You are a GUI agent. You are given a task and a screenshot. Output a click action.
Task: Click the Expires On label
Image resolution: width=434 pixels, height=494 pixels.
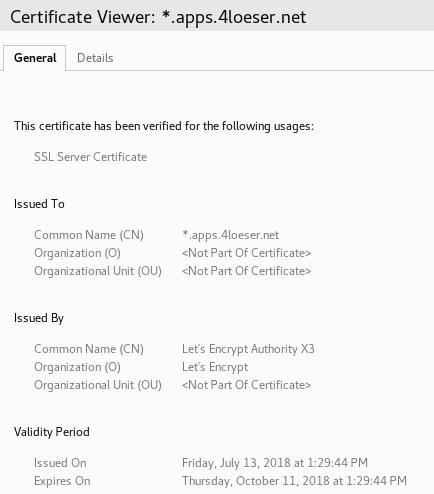[x=62, y=481]
